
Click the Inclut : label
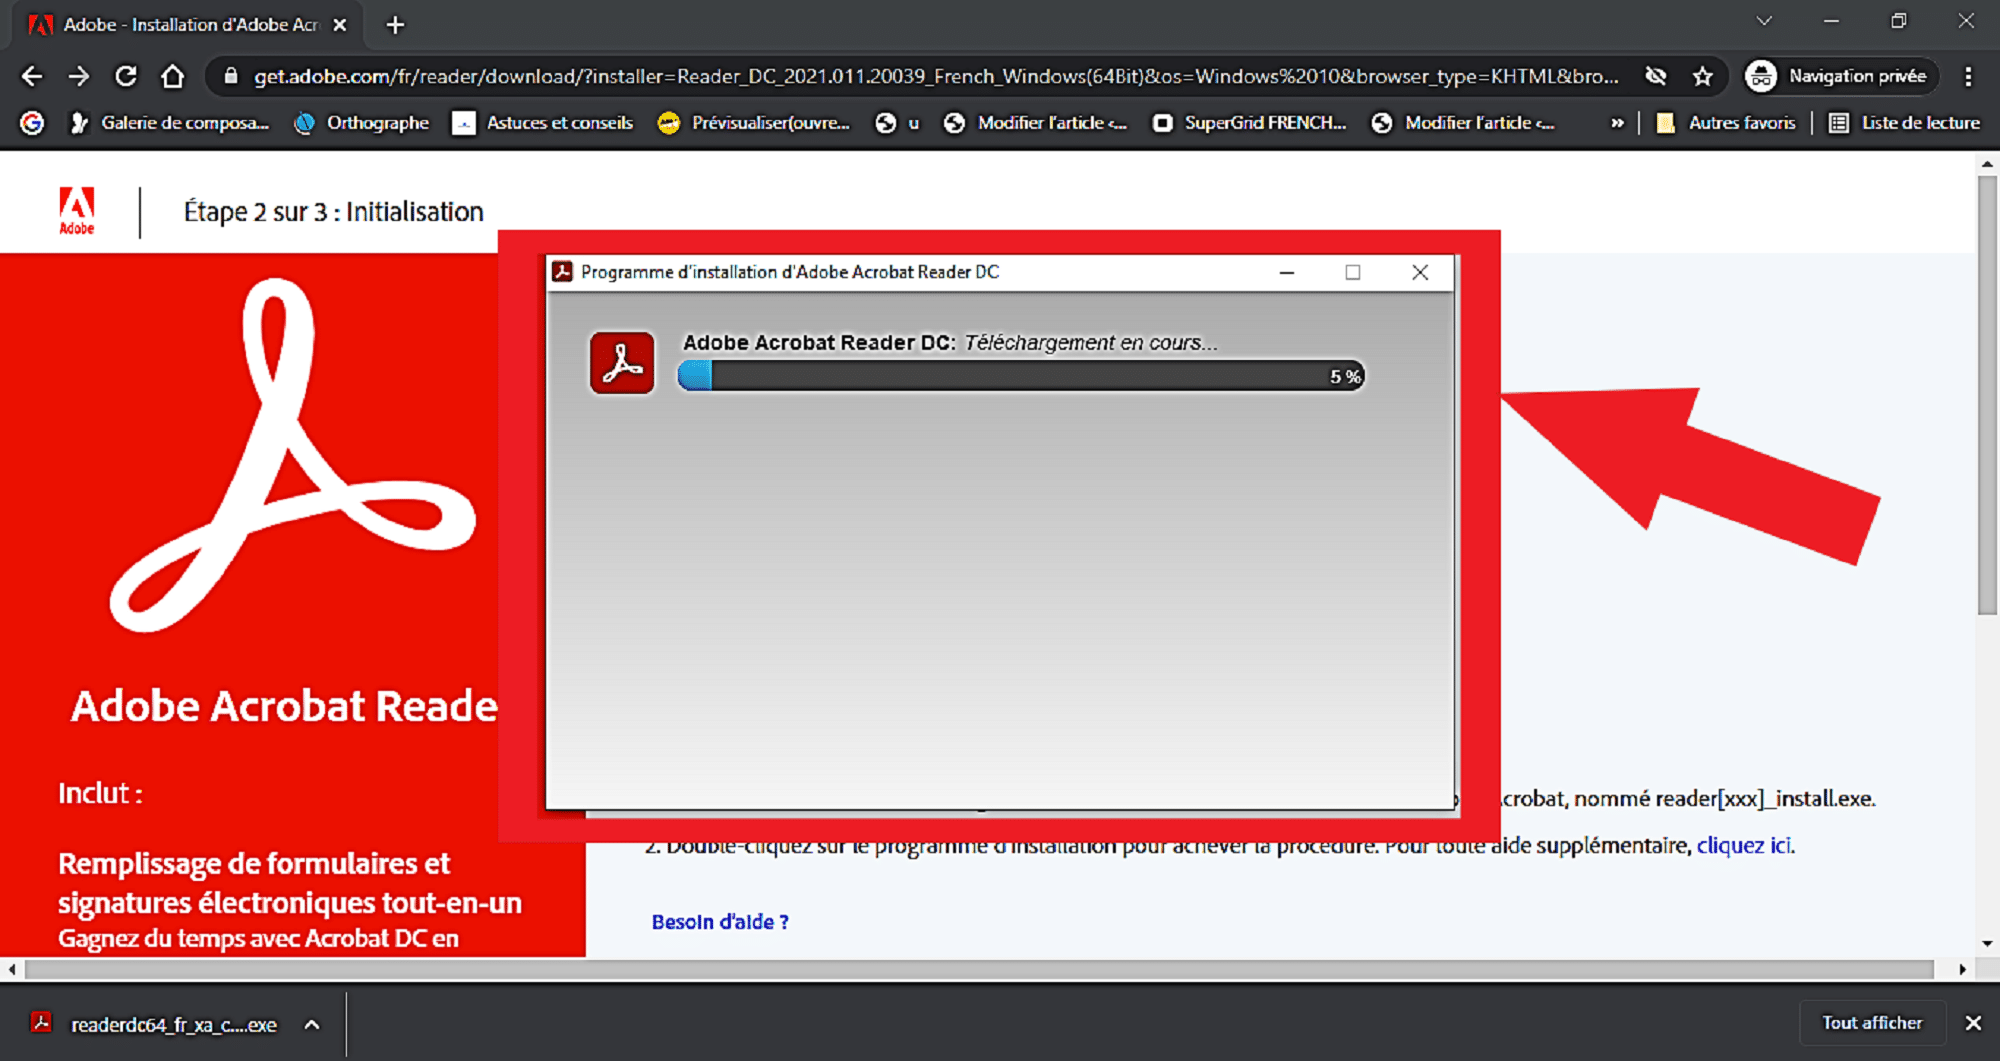100,793
